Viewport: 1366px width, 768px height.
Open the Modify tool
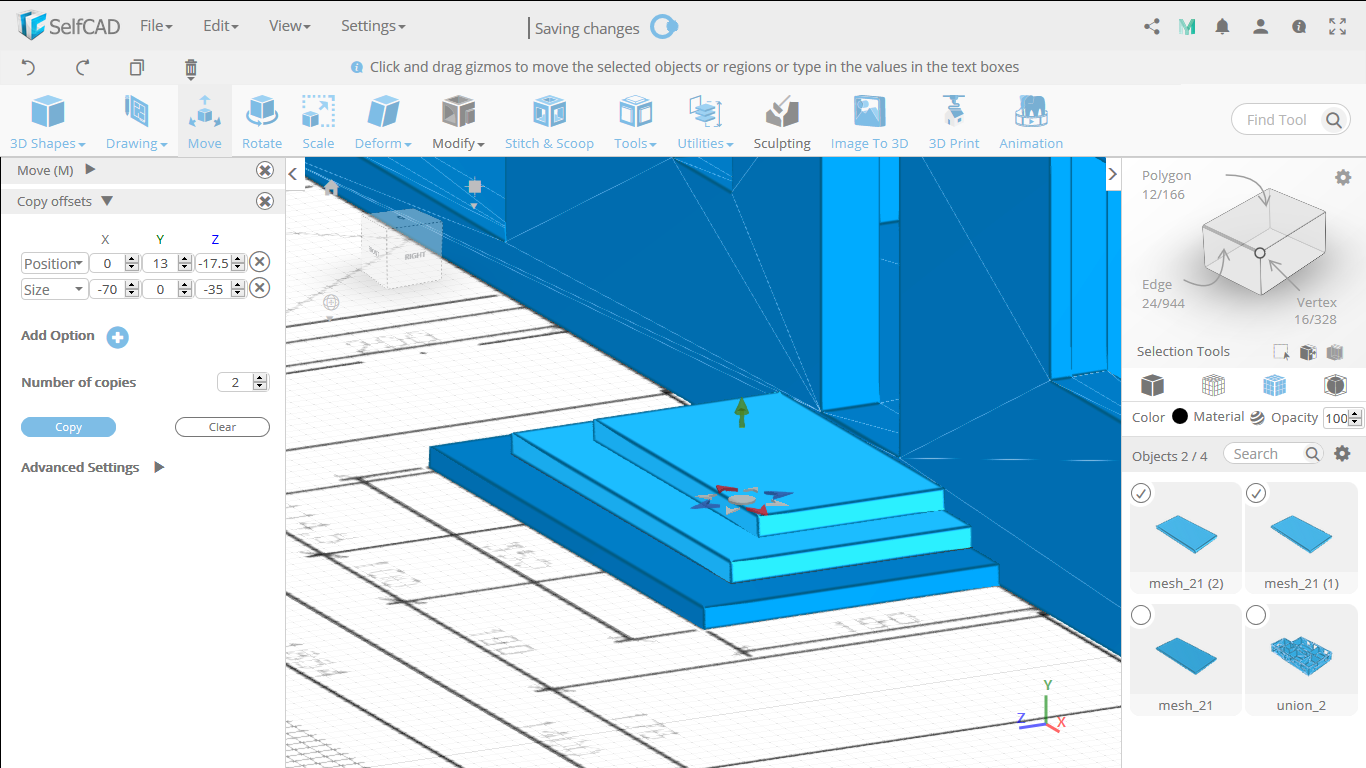458,122
